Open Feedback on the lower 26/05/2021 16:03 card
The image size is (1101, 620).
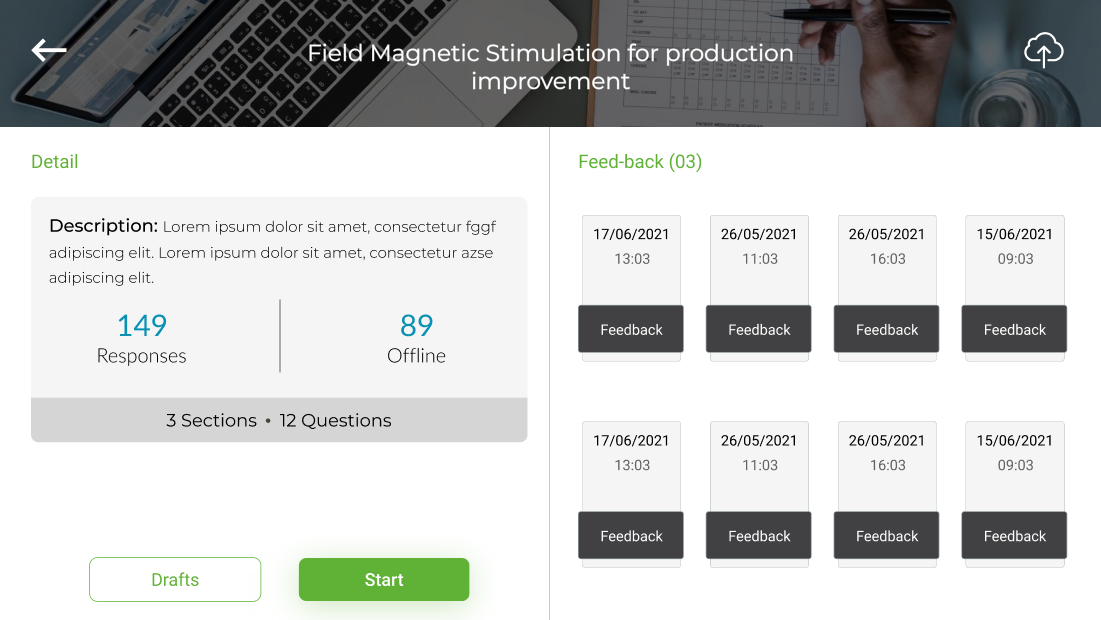(887, 536)
